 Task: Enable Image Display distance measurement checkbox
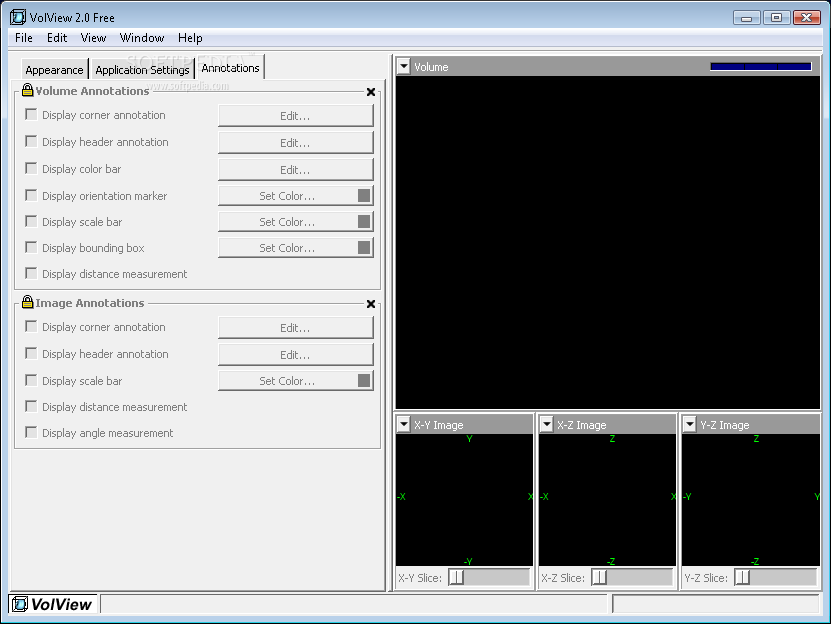pyautogui.click(x=31, y=407)
